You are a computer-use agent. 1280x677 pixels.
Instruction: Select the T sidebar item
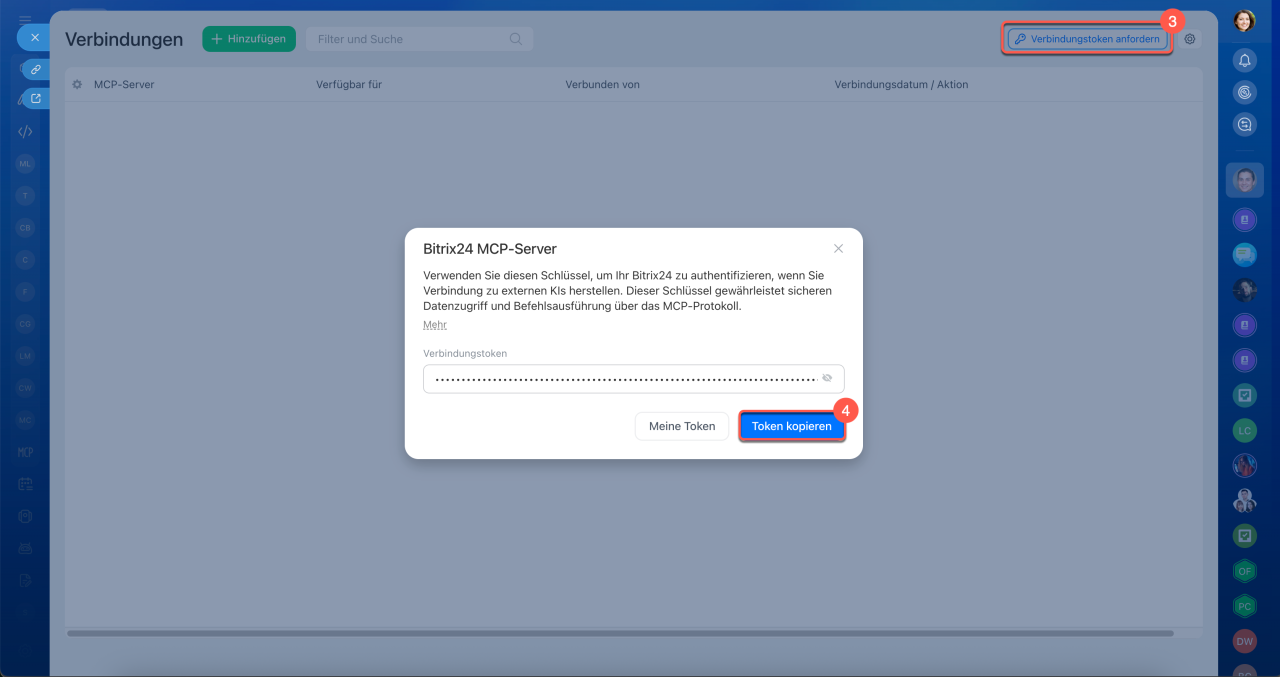click(x=25, y=196)
